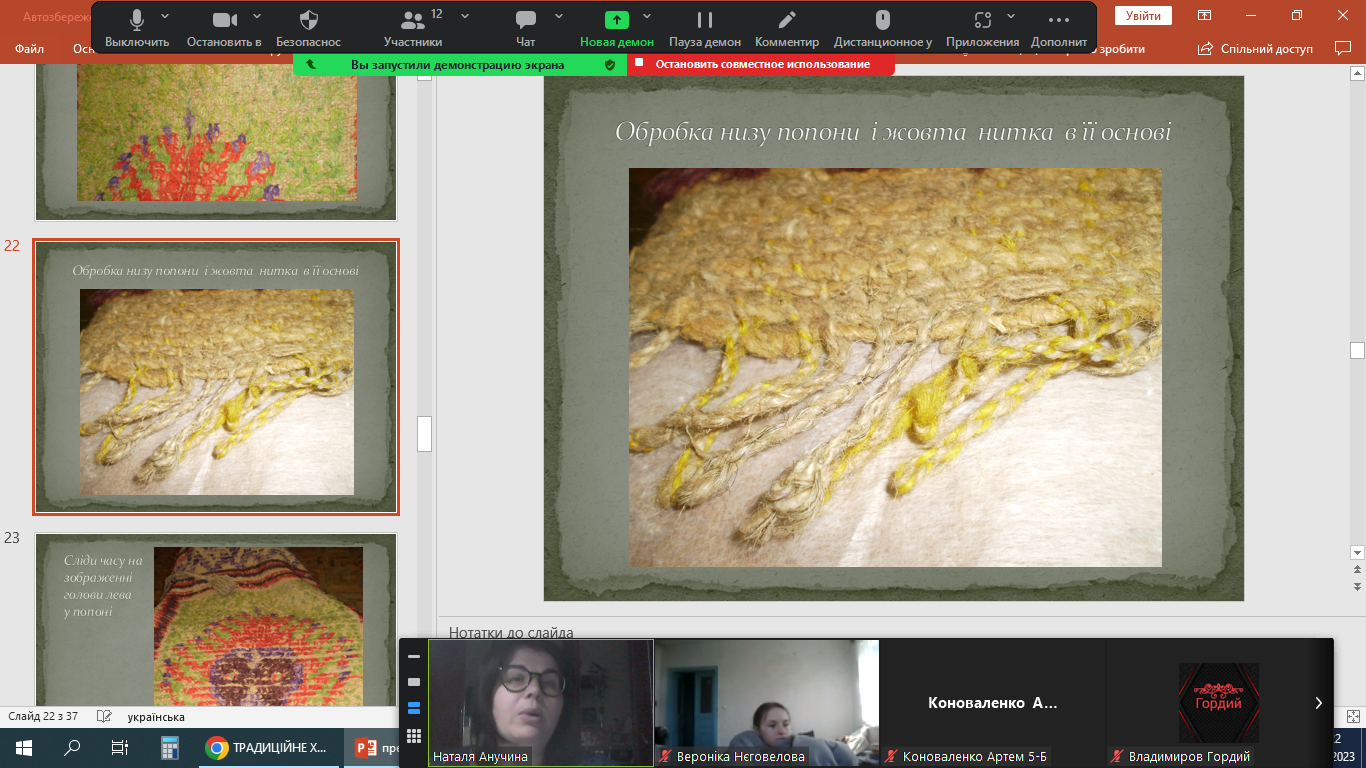This screenshot has height=768, width=1366.
Task: Click українська language indicator
Action: click(156, 717)
